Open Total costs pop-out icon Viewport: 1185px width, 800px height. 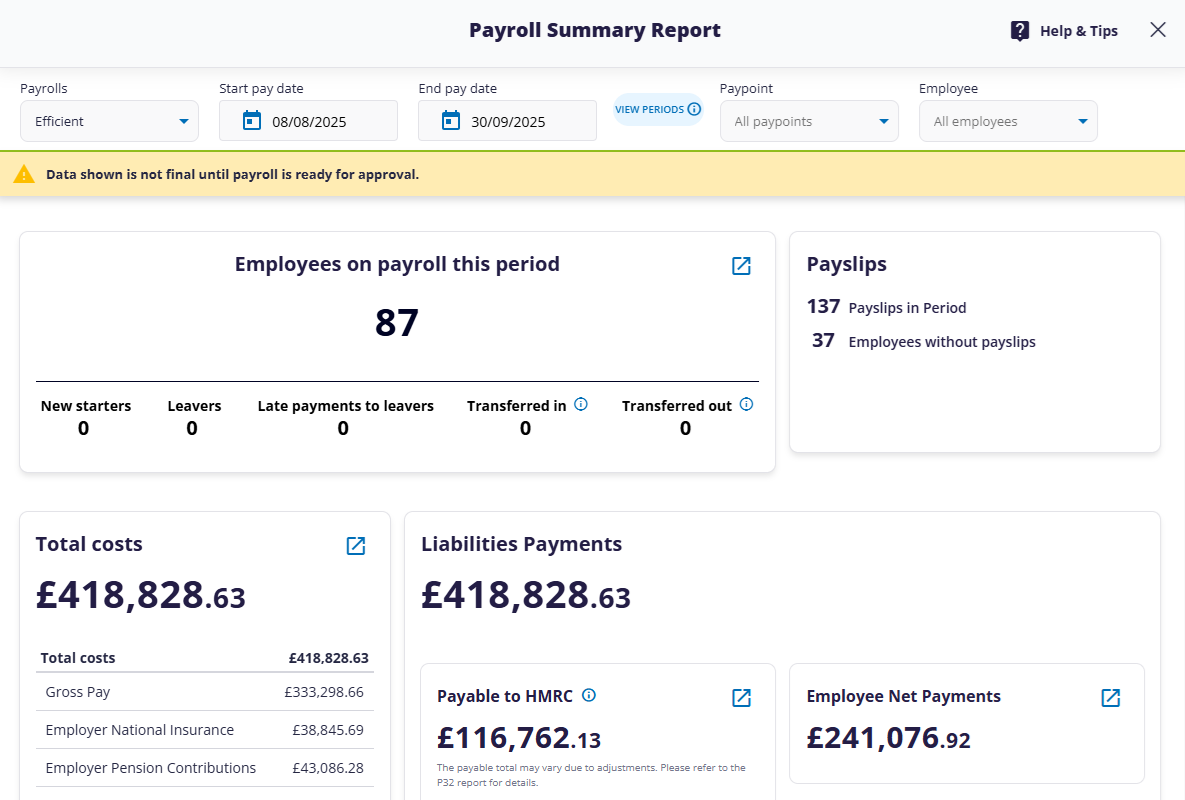356,545
